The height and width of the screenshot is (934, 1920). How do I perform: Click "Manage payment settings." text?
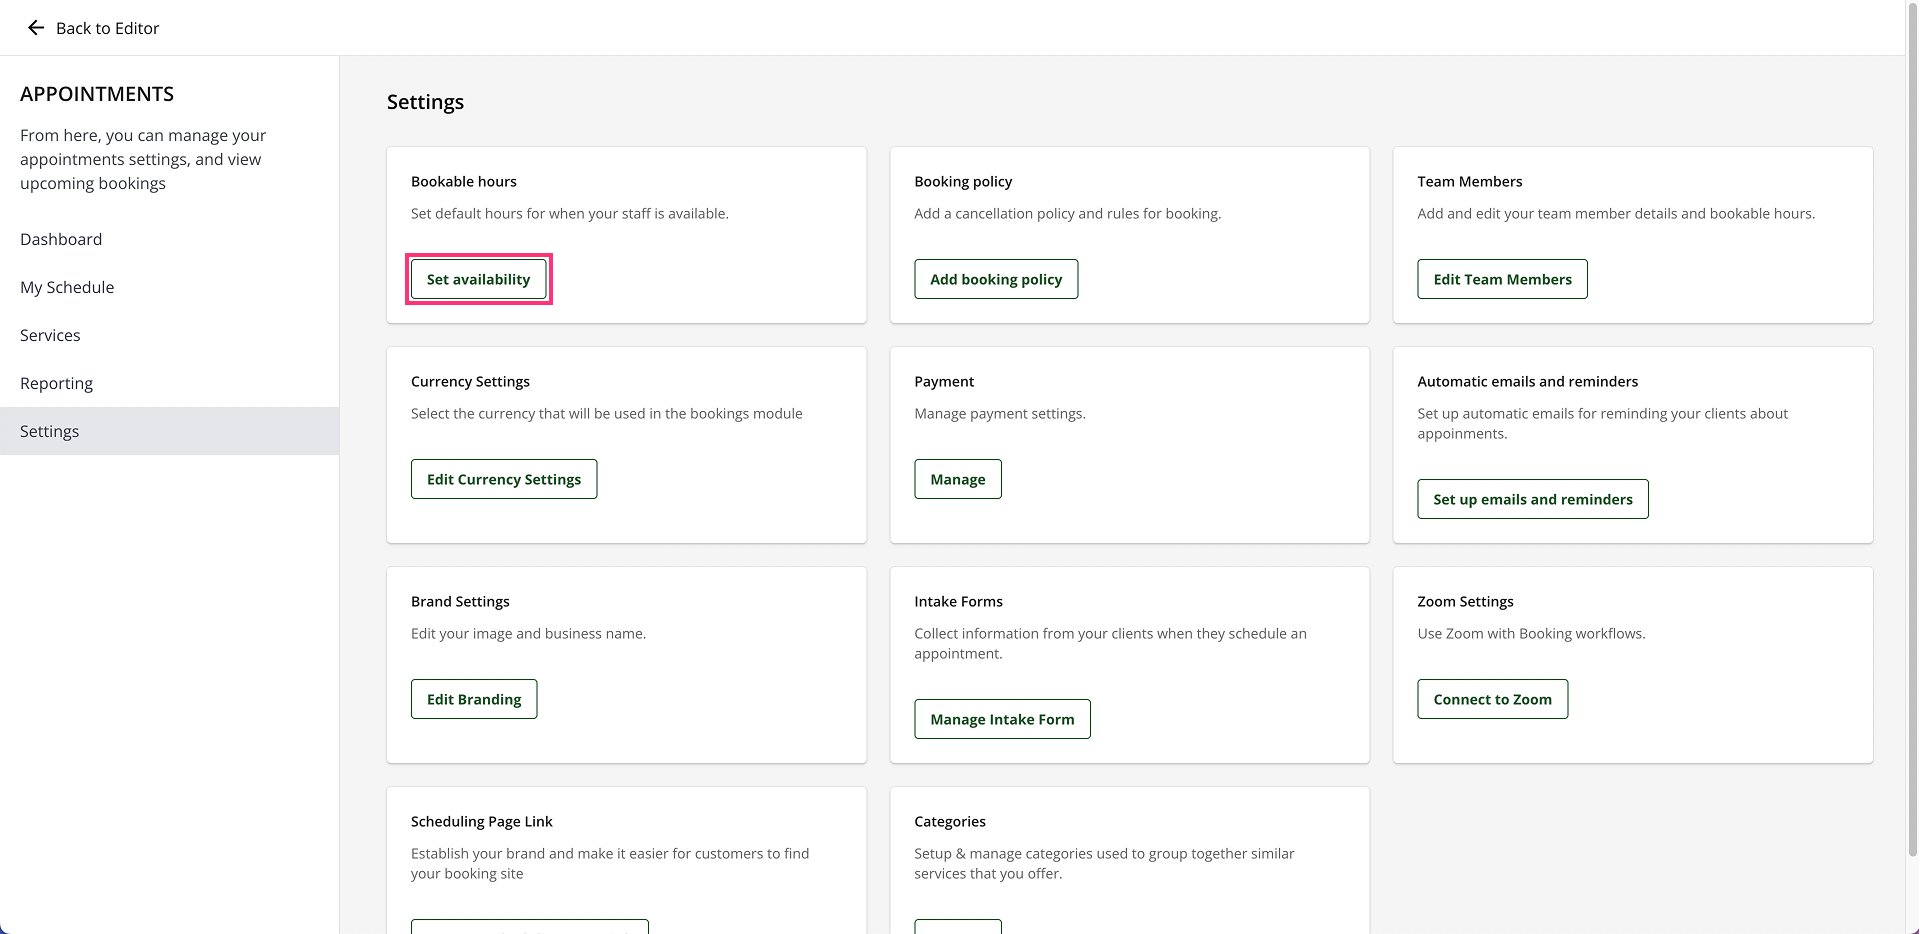click(1000, 413)
